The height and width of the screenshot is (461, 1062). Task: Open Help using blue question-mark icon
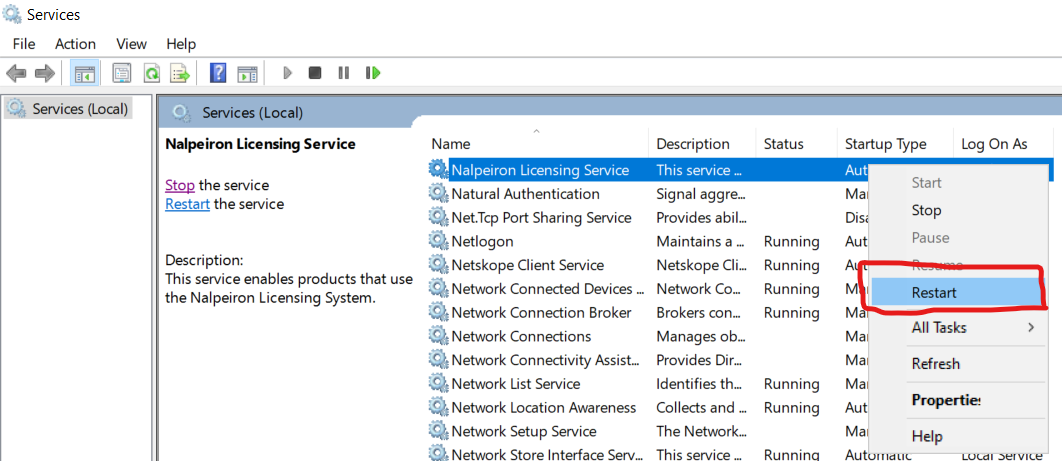pos(218,73)
